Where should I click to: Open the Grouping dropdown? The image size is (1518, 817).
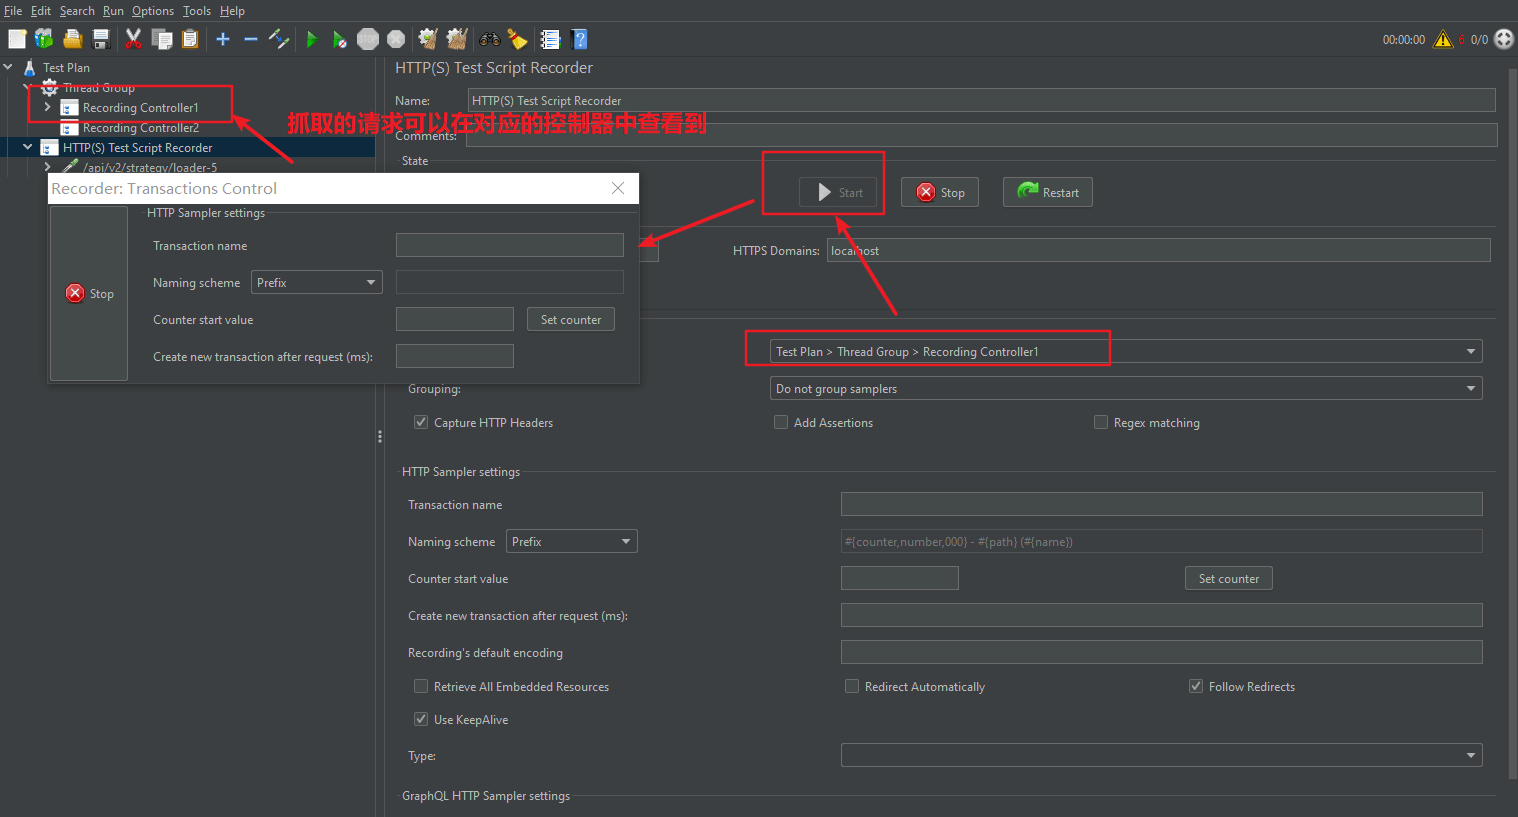coord(1126,388)
